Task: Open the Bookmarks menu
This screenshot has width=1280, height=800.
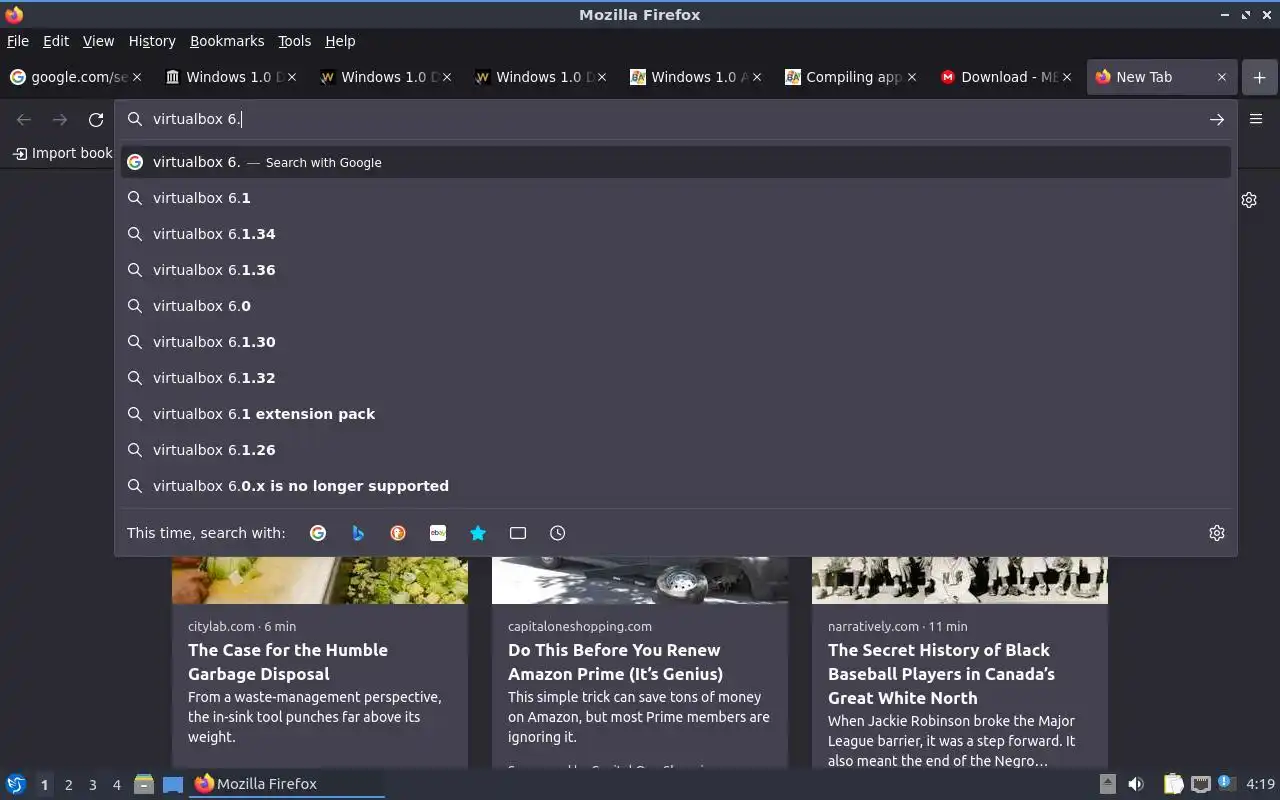Action: point(227,41)
